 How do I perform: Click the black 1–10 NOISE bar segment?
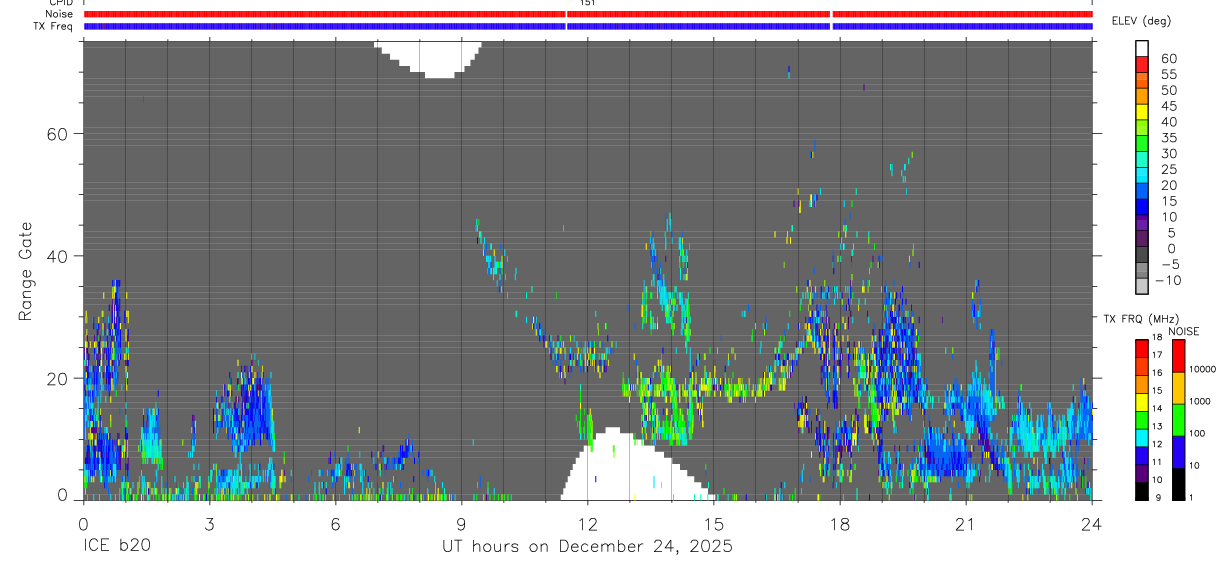pyautogui.click(x=1178, y=484)
